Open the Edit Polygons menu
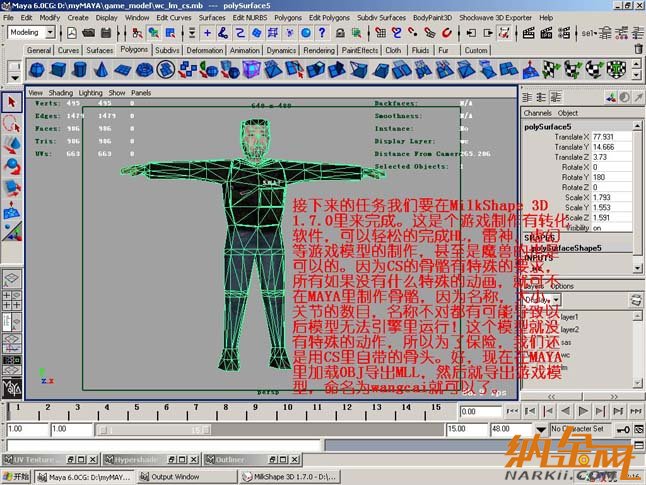Viewport: 646px width, 485px height. click(329, 18)
